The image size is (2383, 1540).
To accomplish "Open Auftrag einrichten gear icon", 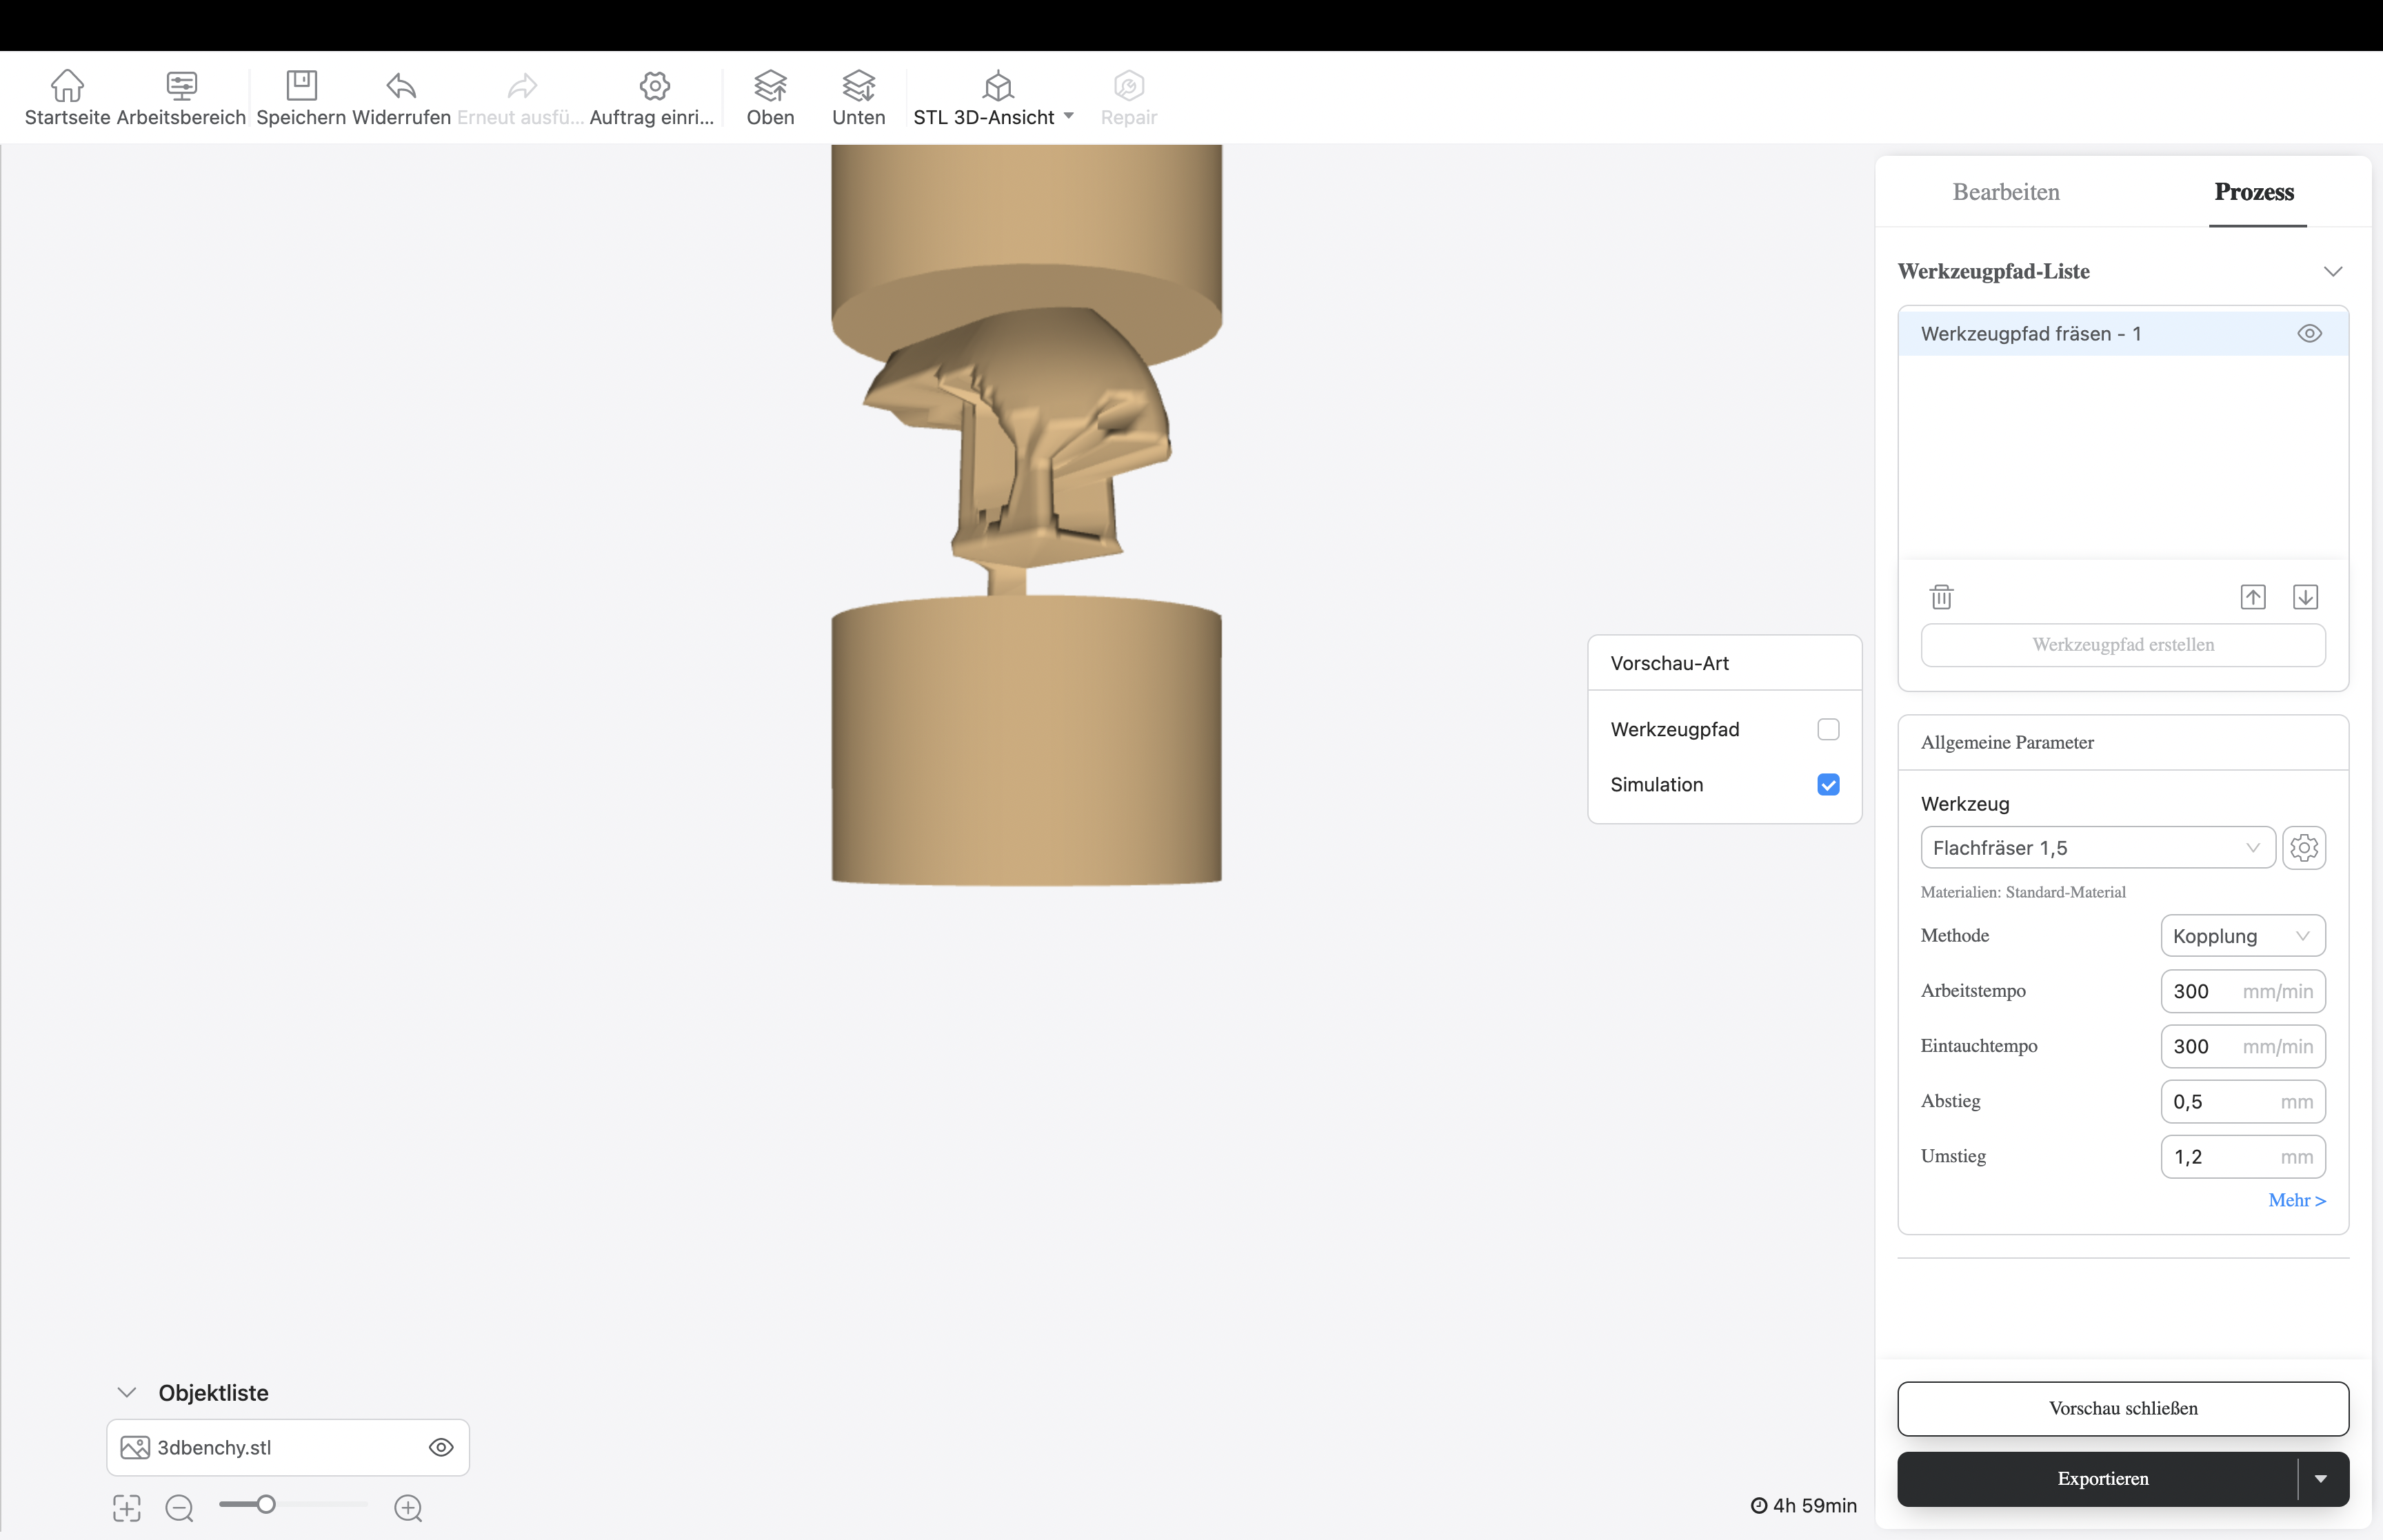I will (x=654, y=86).
